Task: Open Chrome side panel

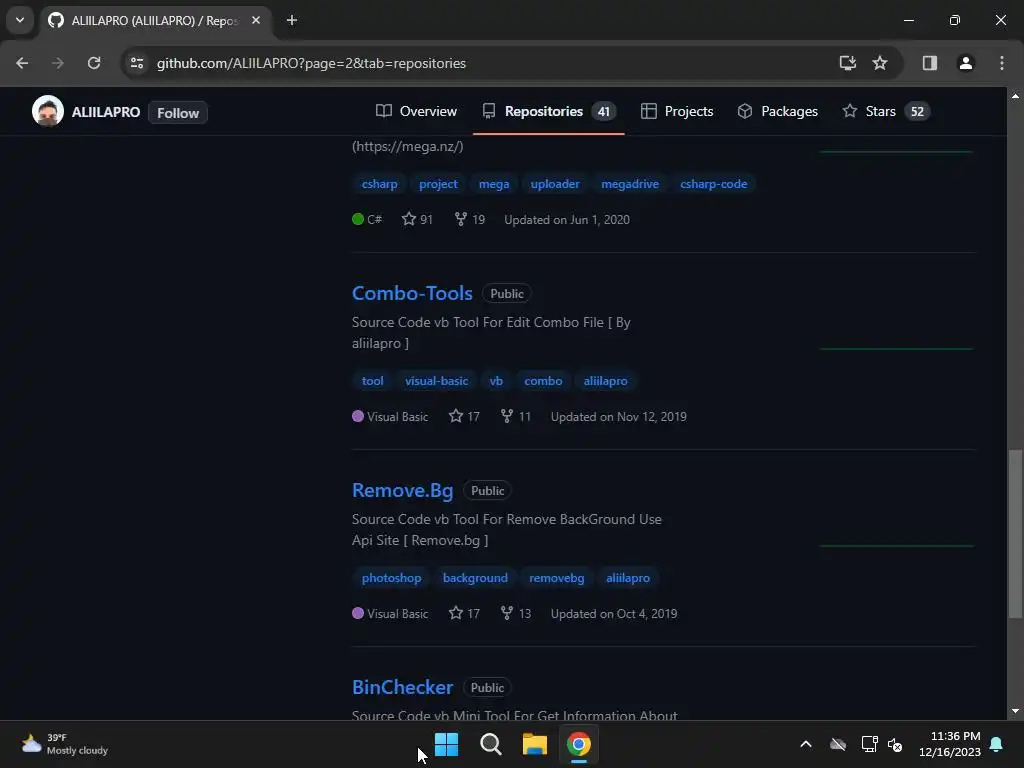Action: coord(929,63)
